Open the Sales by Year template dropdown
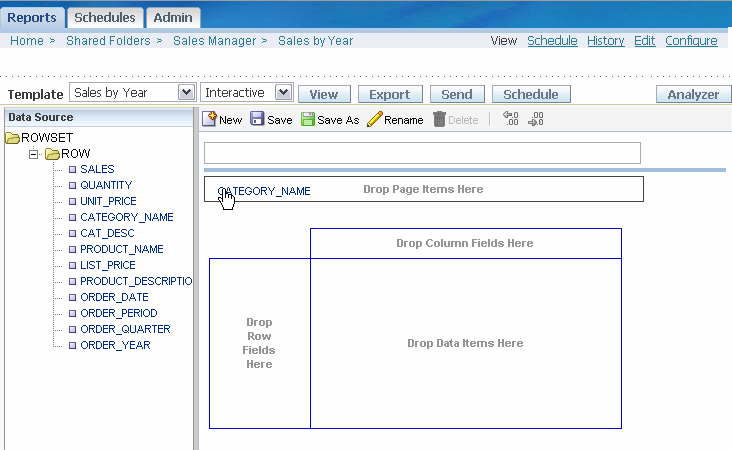Image resolution: width=732 pixels, height=450 pixels. click(186, 92)
